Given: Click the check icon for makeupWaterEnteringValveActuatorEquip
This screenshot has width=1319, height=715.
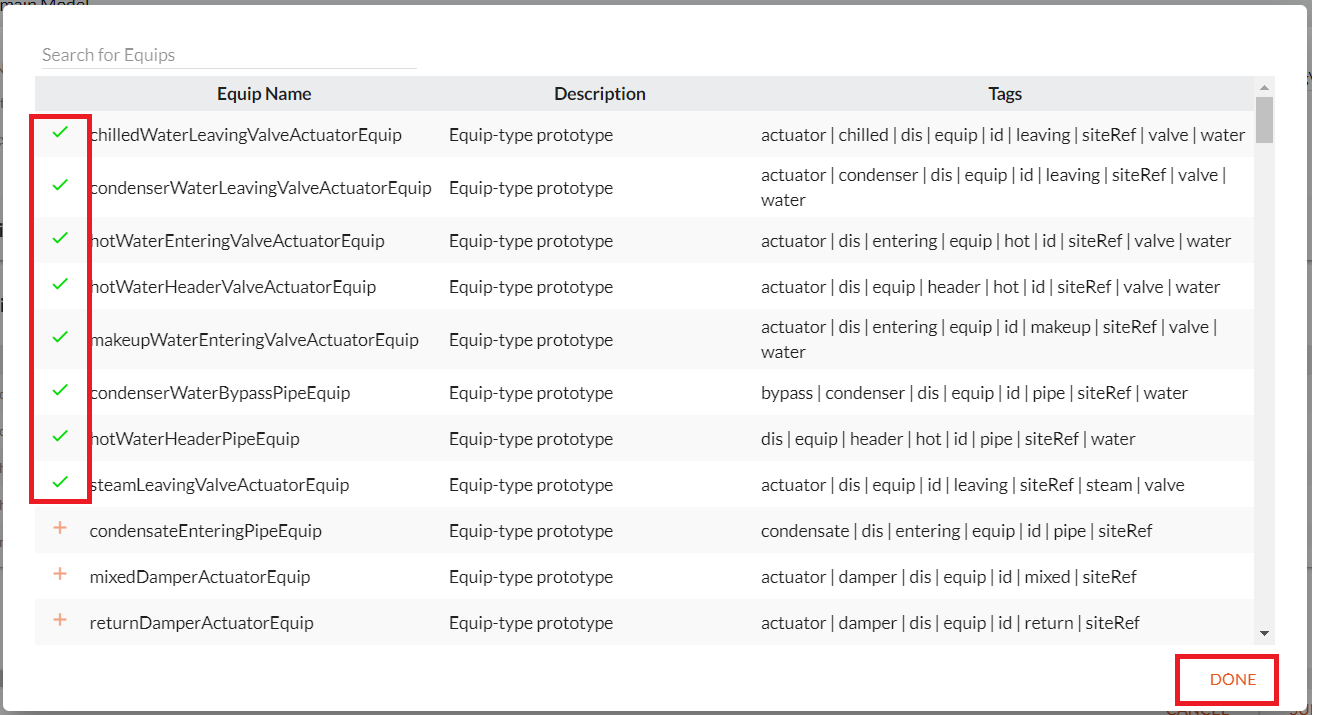Looking at the screenshot, I should coord(60,337).
